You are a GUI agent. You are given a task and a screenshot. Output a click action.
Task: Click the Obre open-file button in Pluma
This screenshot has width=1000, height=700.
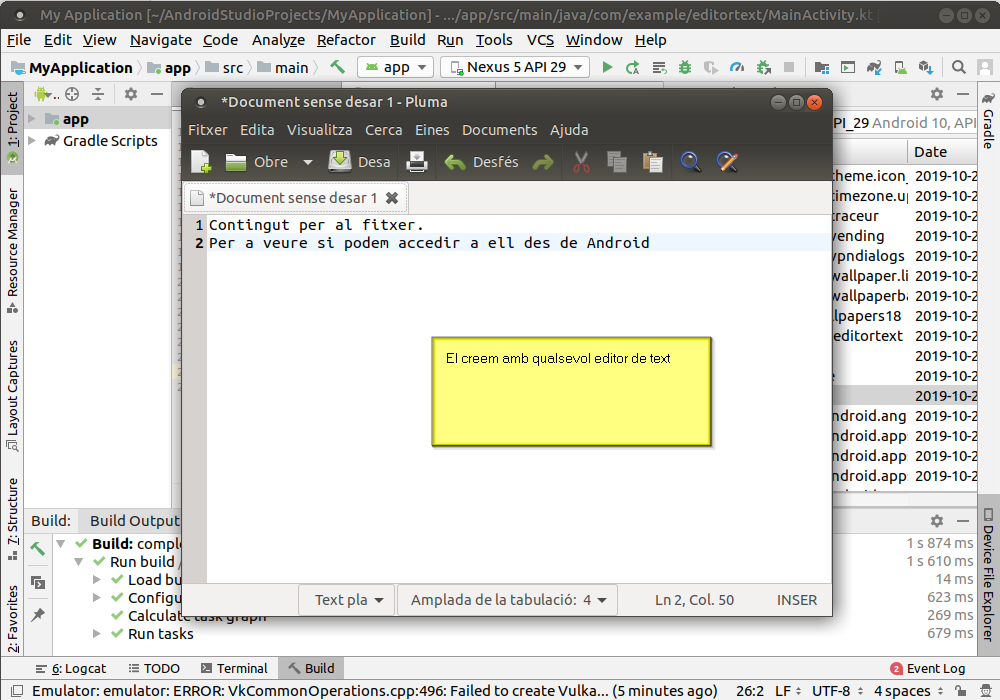point(256,162)
